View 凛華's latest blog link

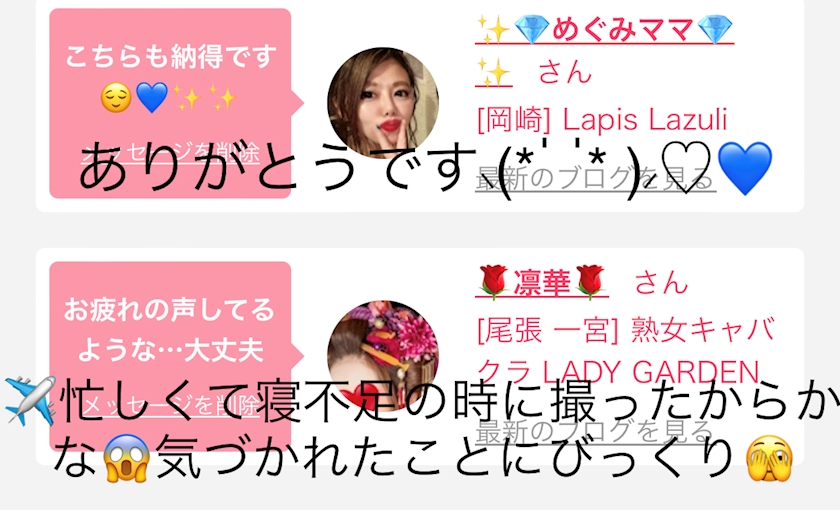(594, 431)
